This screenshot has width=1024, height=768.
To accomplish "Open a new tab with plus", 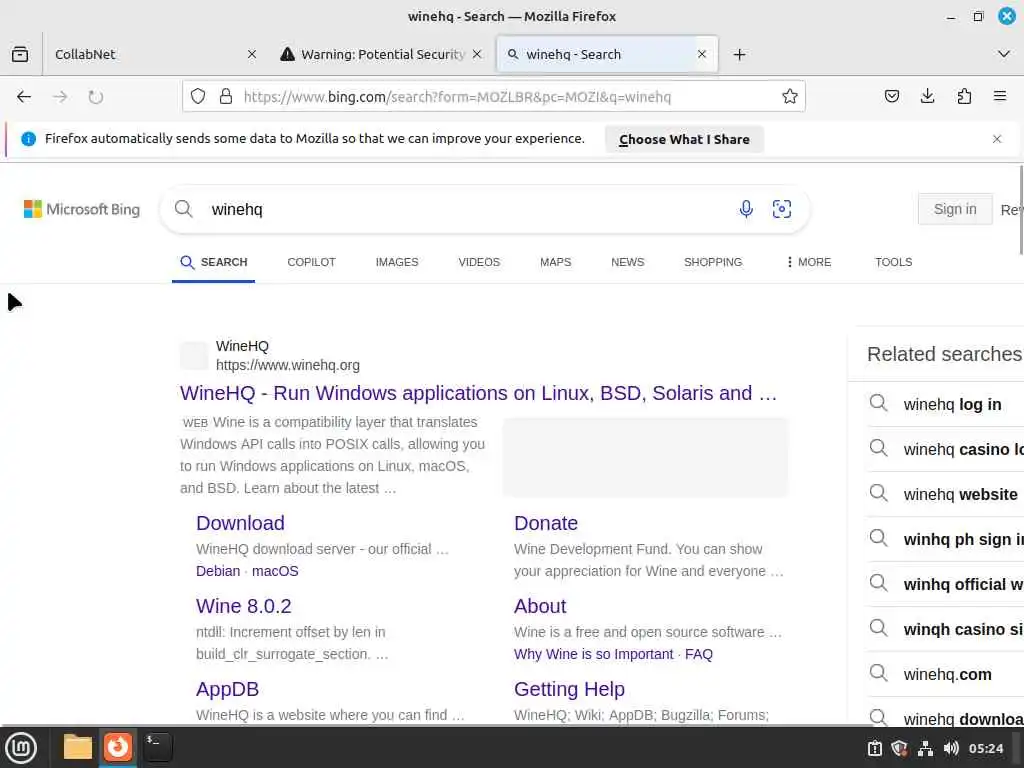I will pos(739,54).
